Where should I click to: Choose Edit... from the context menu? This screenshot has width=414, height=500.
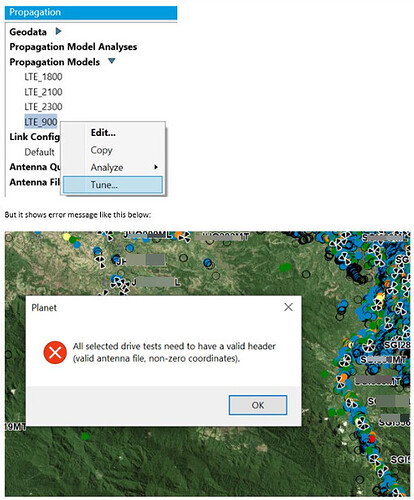coord(103,133)
